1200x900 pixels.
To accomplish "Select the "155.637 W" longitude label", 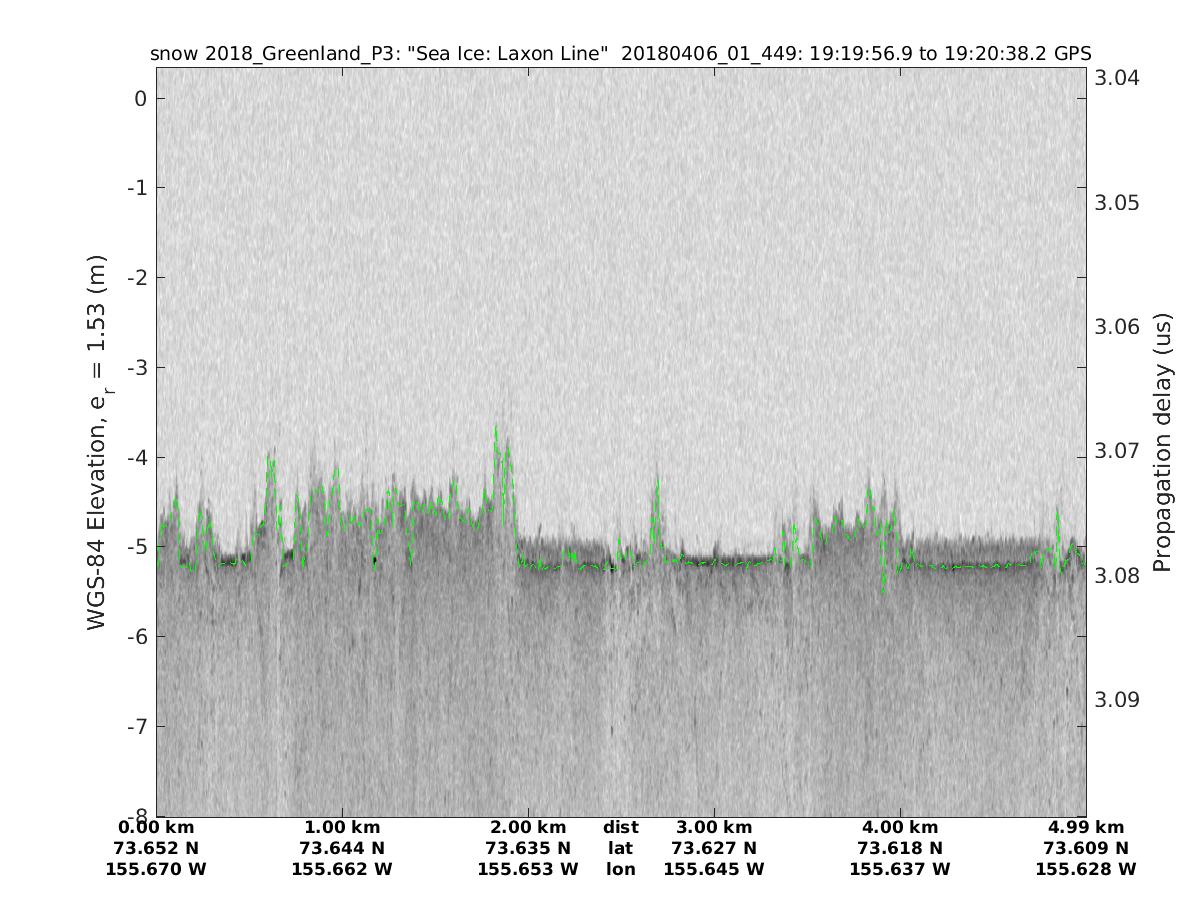I will point(900,869).
